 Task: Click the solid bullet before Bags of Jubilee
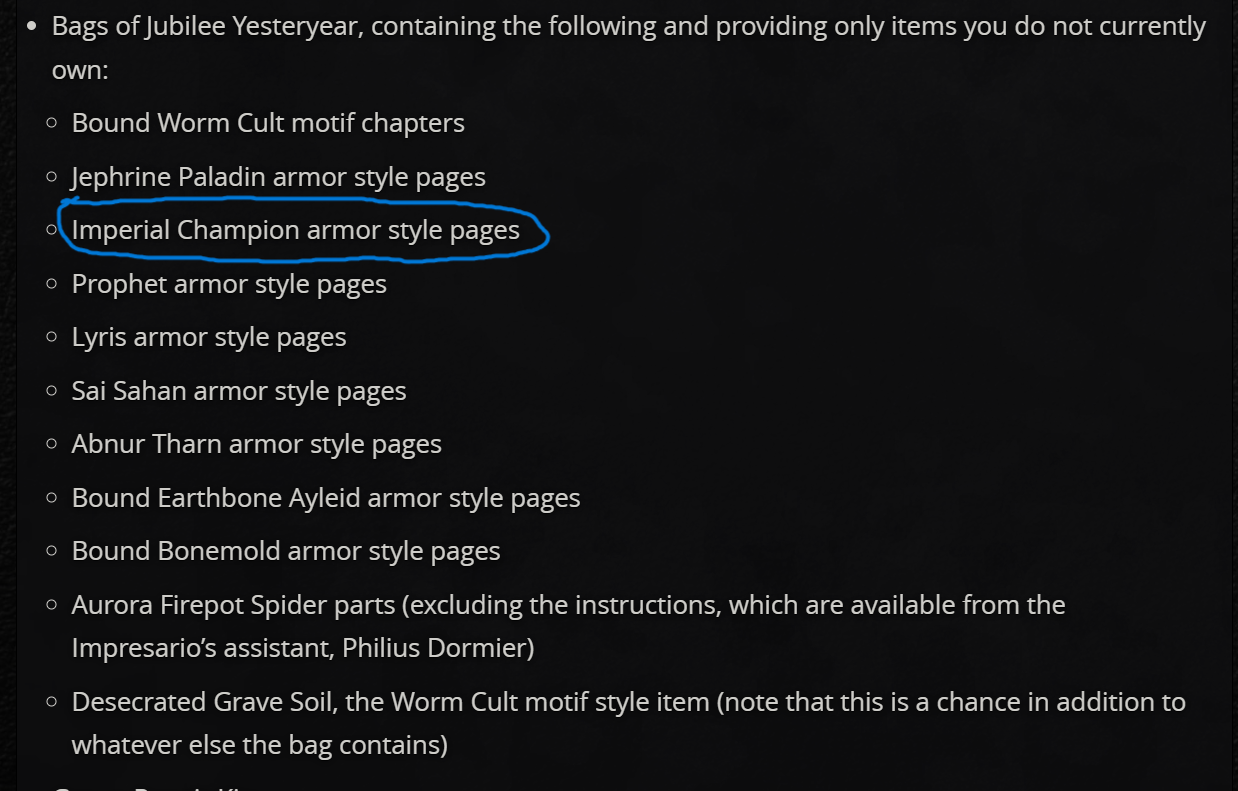pos(33,27)
